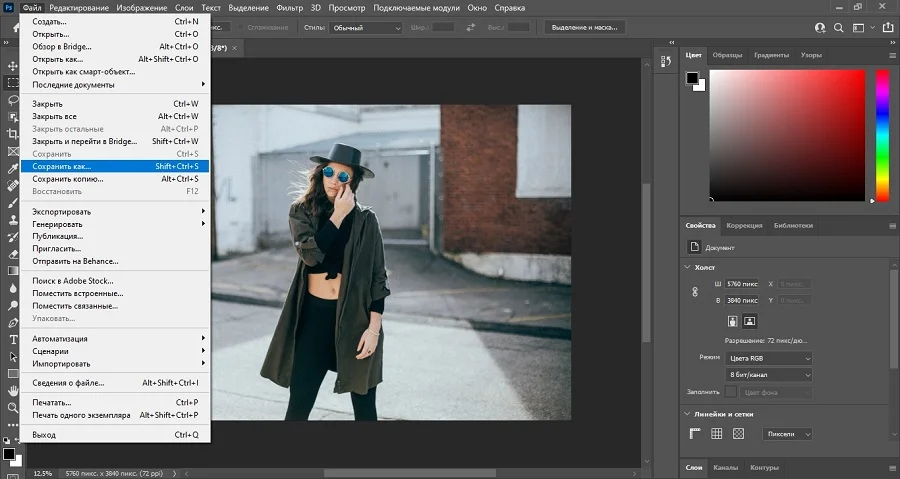The width and height of the screenshot is (900, 479).
Task: Collapse the Холст section
Action: point(687,267)
